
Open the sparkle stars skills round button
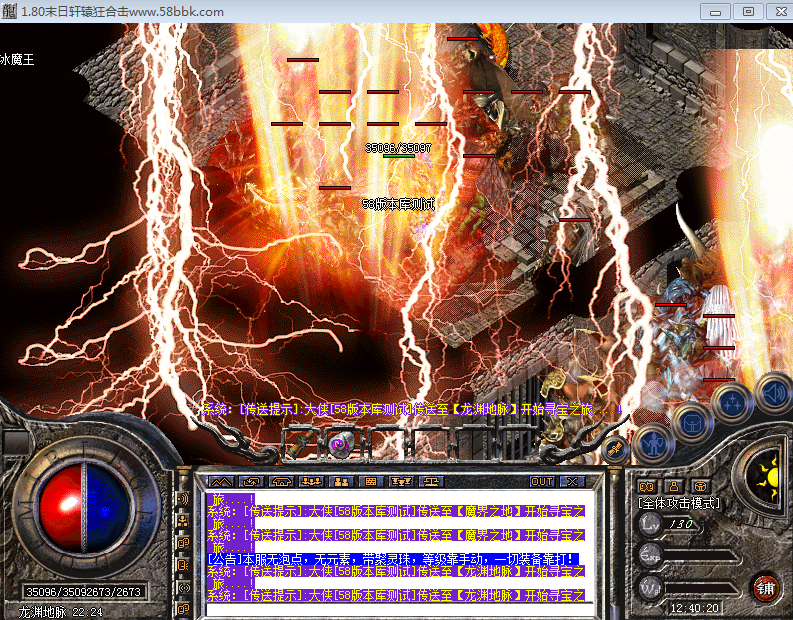tap(733, 403)
